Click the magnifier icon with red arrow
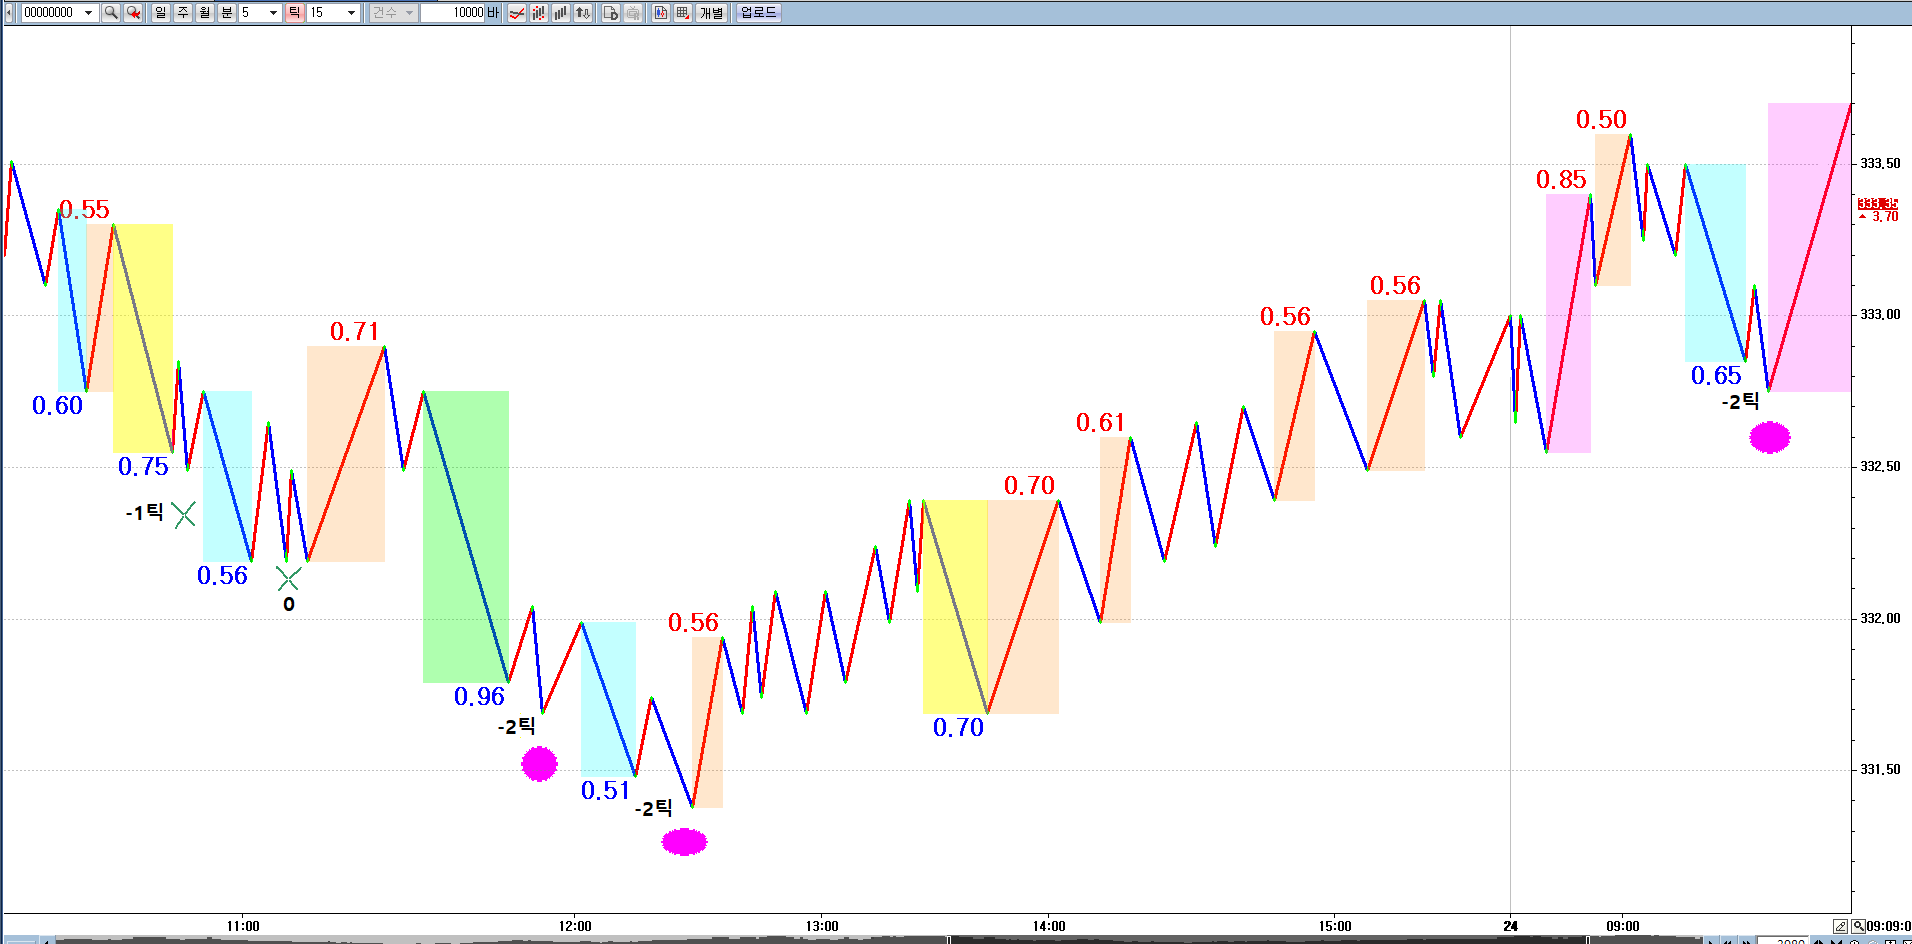Screen dimensions: 1912x944 click(133, 13)
